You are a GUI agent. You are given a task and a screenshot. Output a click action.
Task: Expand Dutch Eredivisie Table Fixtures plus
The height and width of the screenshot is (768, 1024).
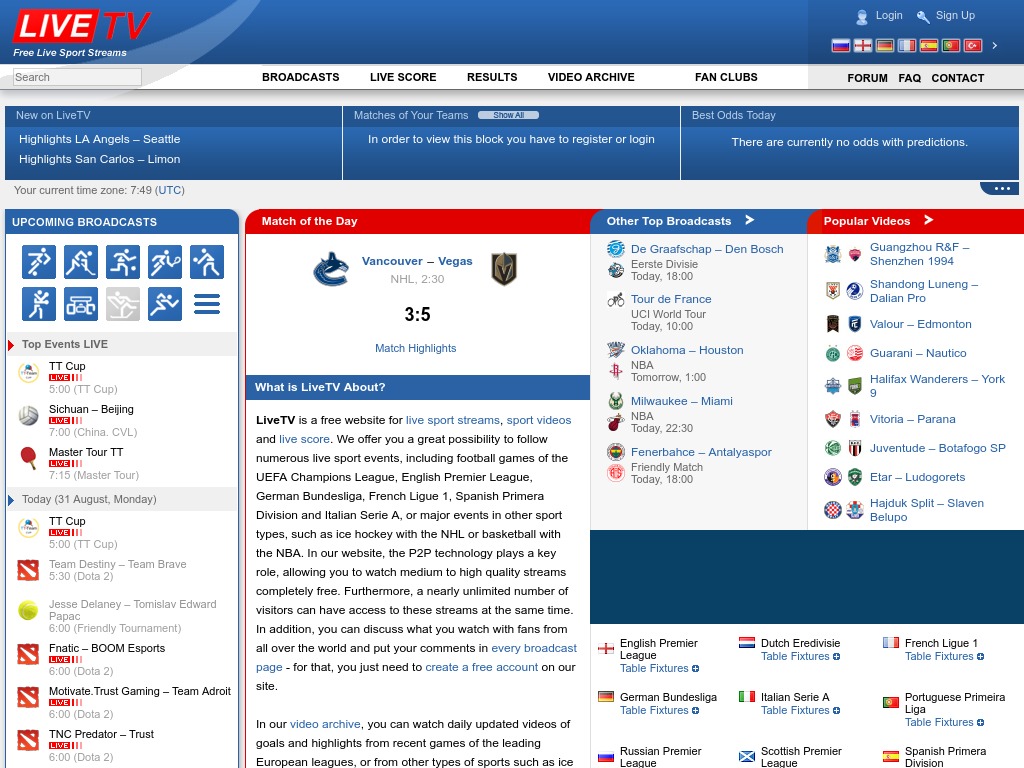837,657
